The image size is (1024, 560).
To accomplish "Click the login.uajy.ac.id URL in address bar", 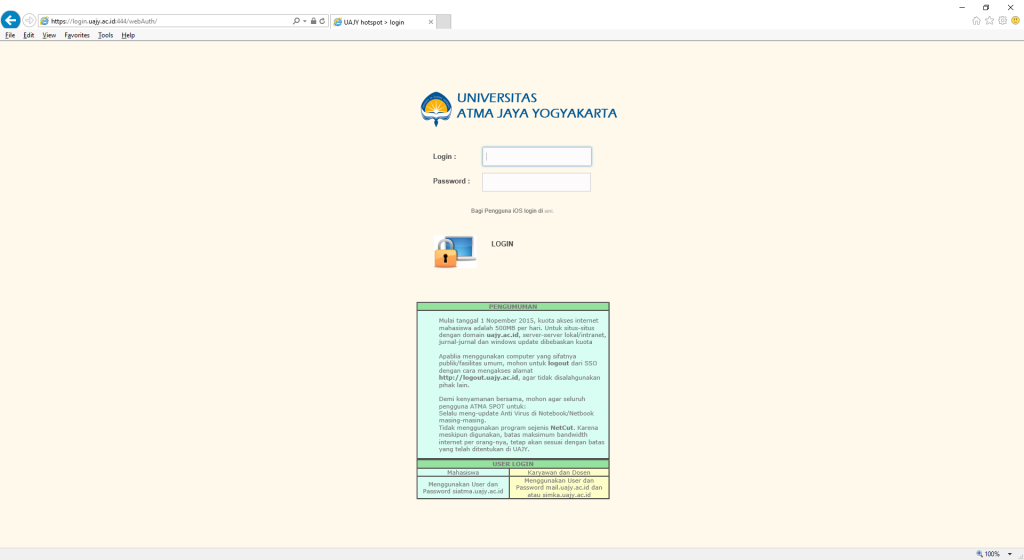I will click(x=104, y=22).
